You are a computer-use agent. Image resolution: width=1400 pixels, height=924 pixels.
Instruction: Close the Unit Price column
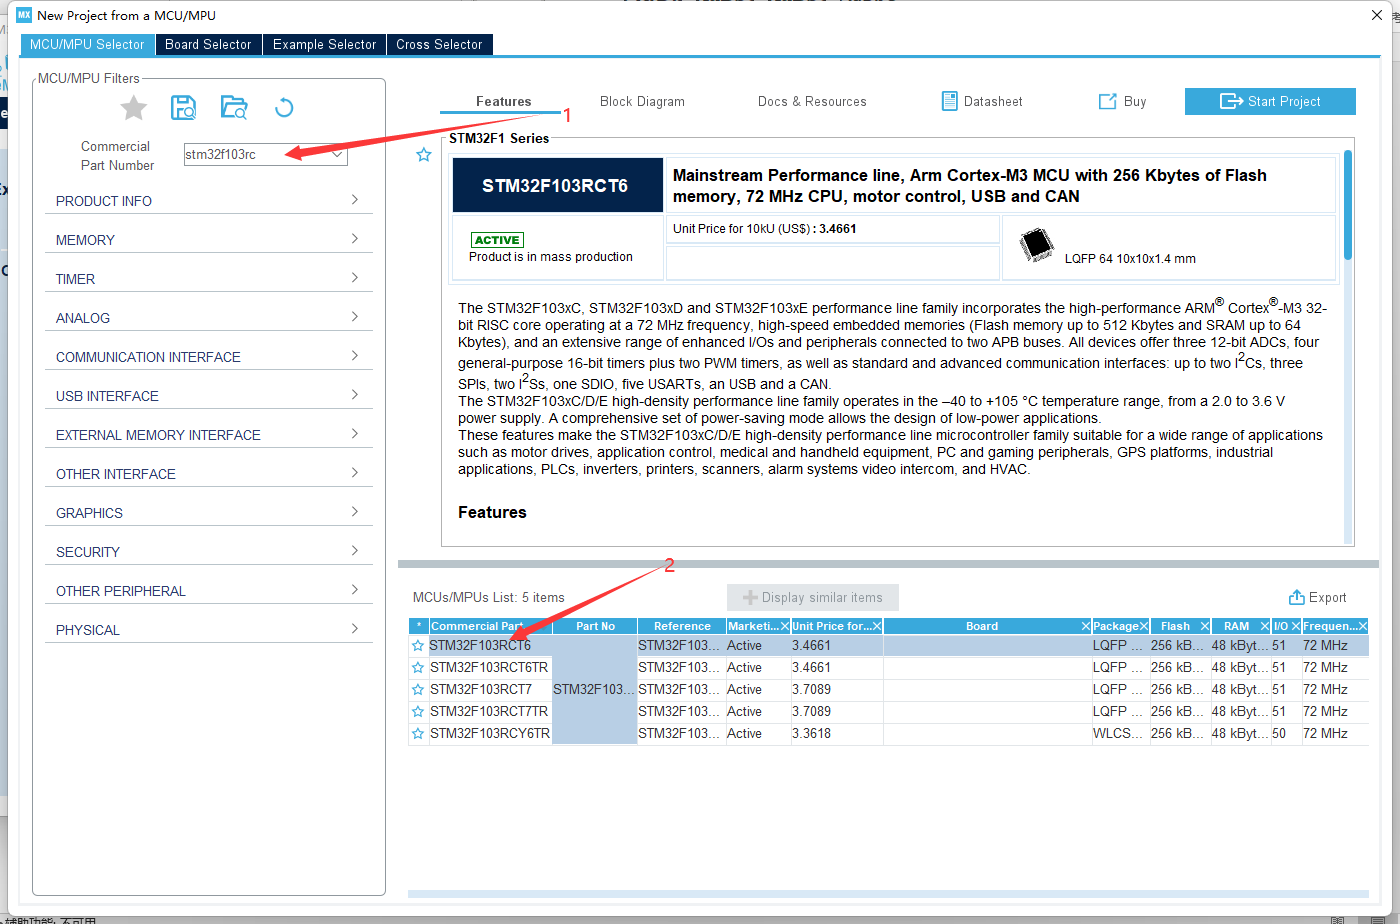tap(877, 626)
